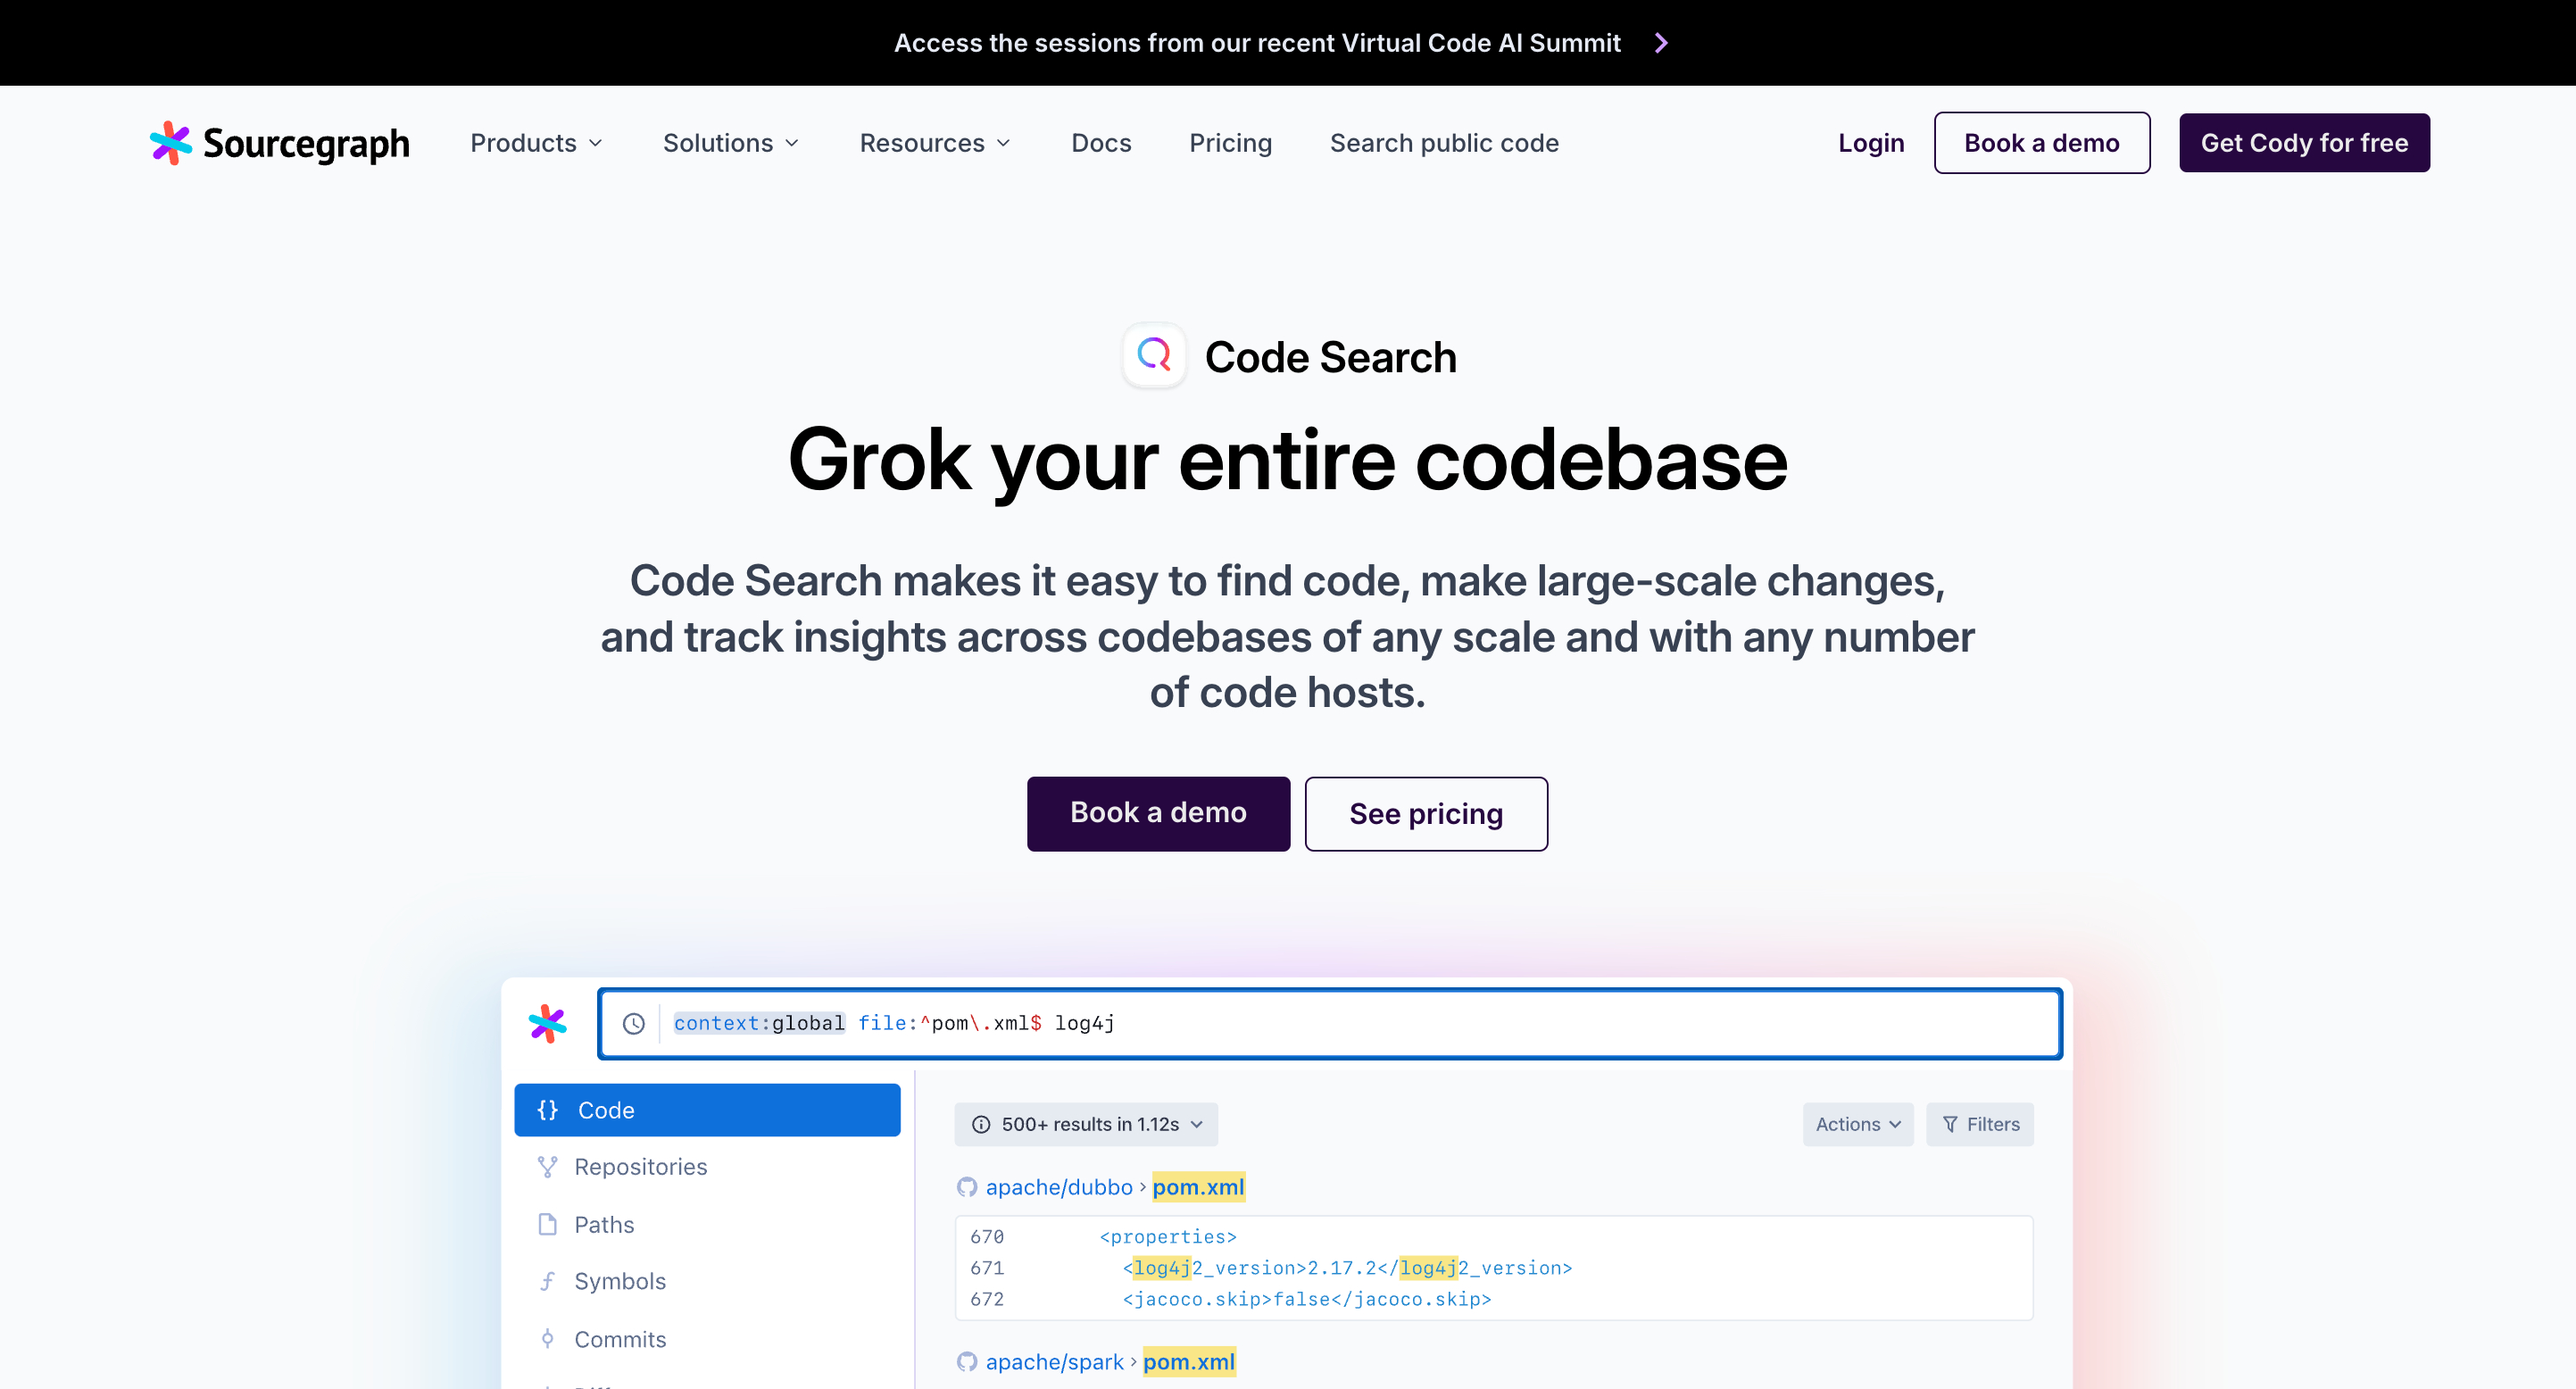Open Search public code
Viewport: 2576px width, 1389px height.
click(1444, 143)
